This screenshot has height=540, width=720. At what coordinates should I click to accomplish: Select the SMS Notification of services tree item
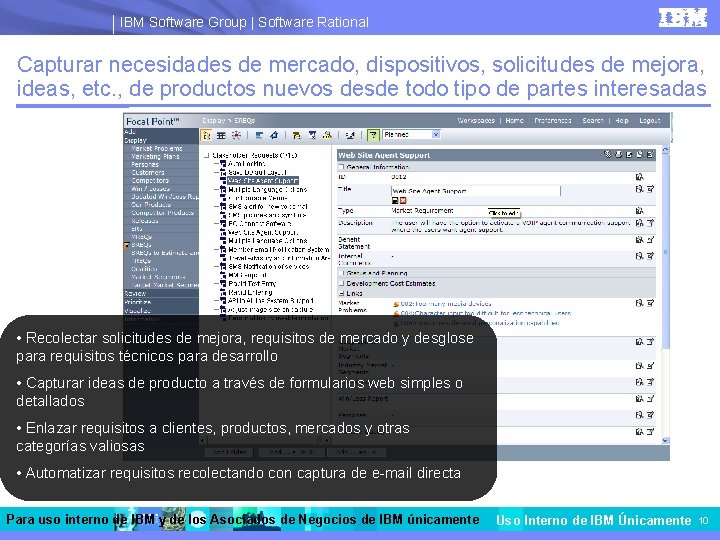point(269,266)
